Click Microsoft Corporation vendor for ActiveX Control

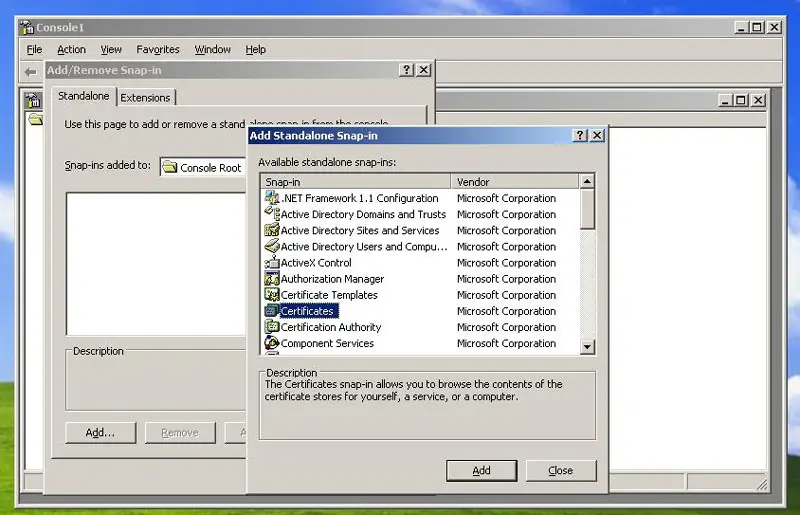tap(506, 263)
